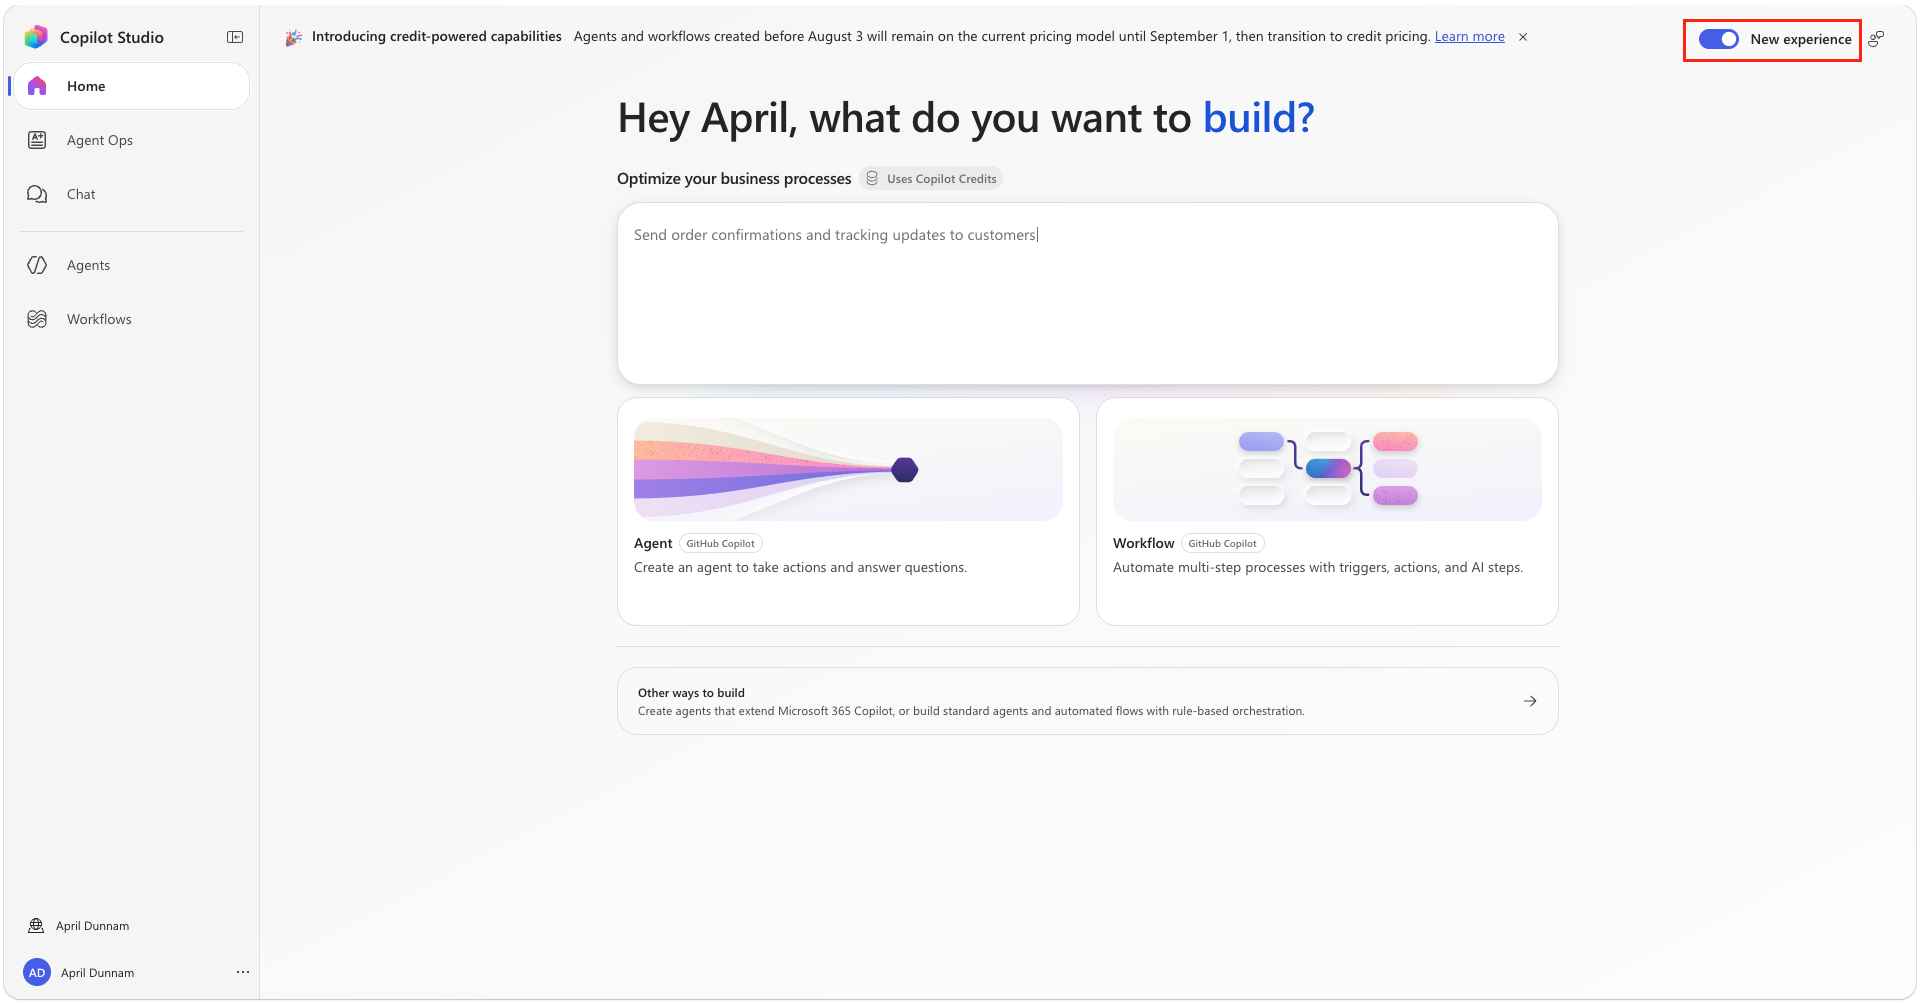
Task: Go to Agents in the sidebar
Action: (x=131, y=265)
